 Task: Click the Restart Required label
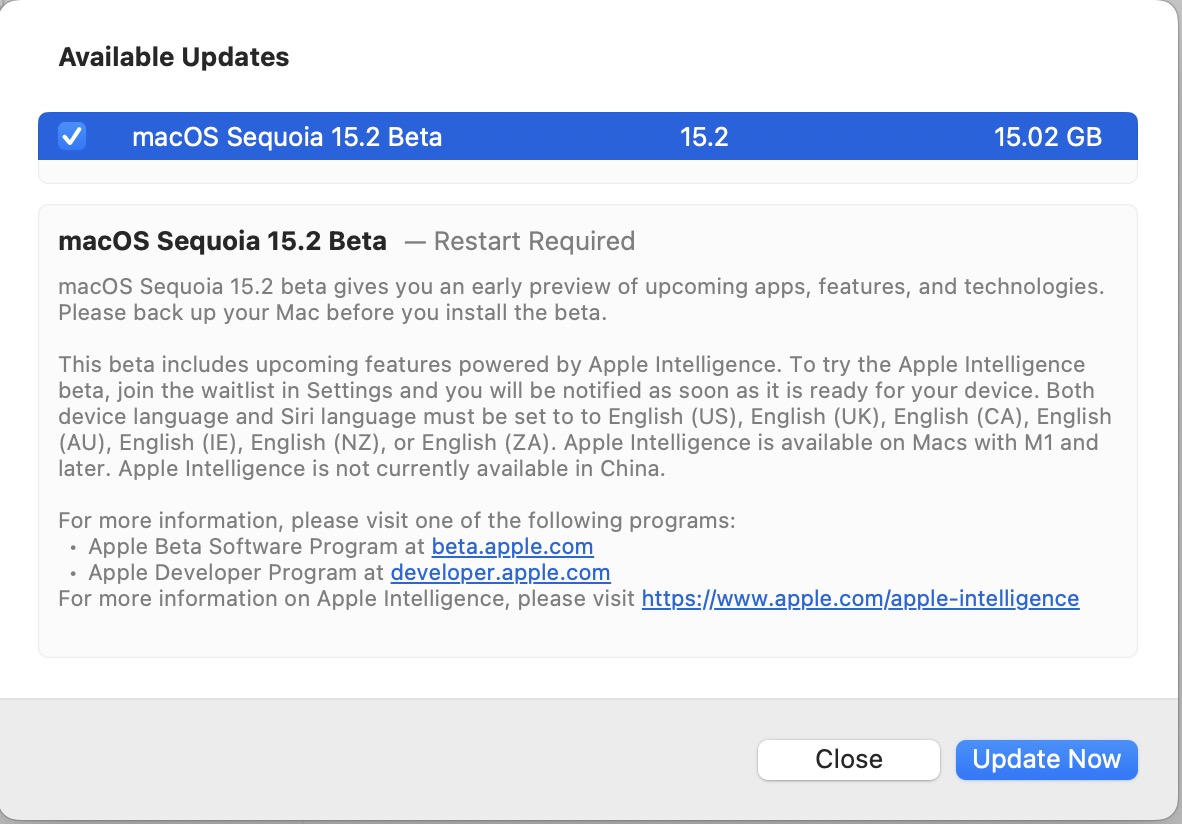pos(534,242)
